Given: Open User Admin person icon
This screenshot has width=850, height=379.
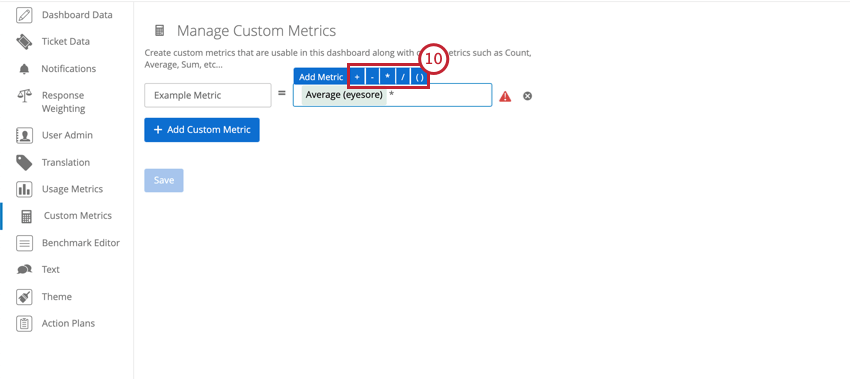Looking at the screenshot, I should coord(24,136).
